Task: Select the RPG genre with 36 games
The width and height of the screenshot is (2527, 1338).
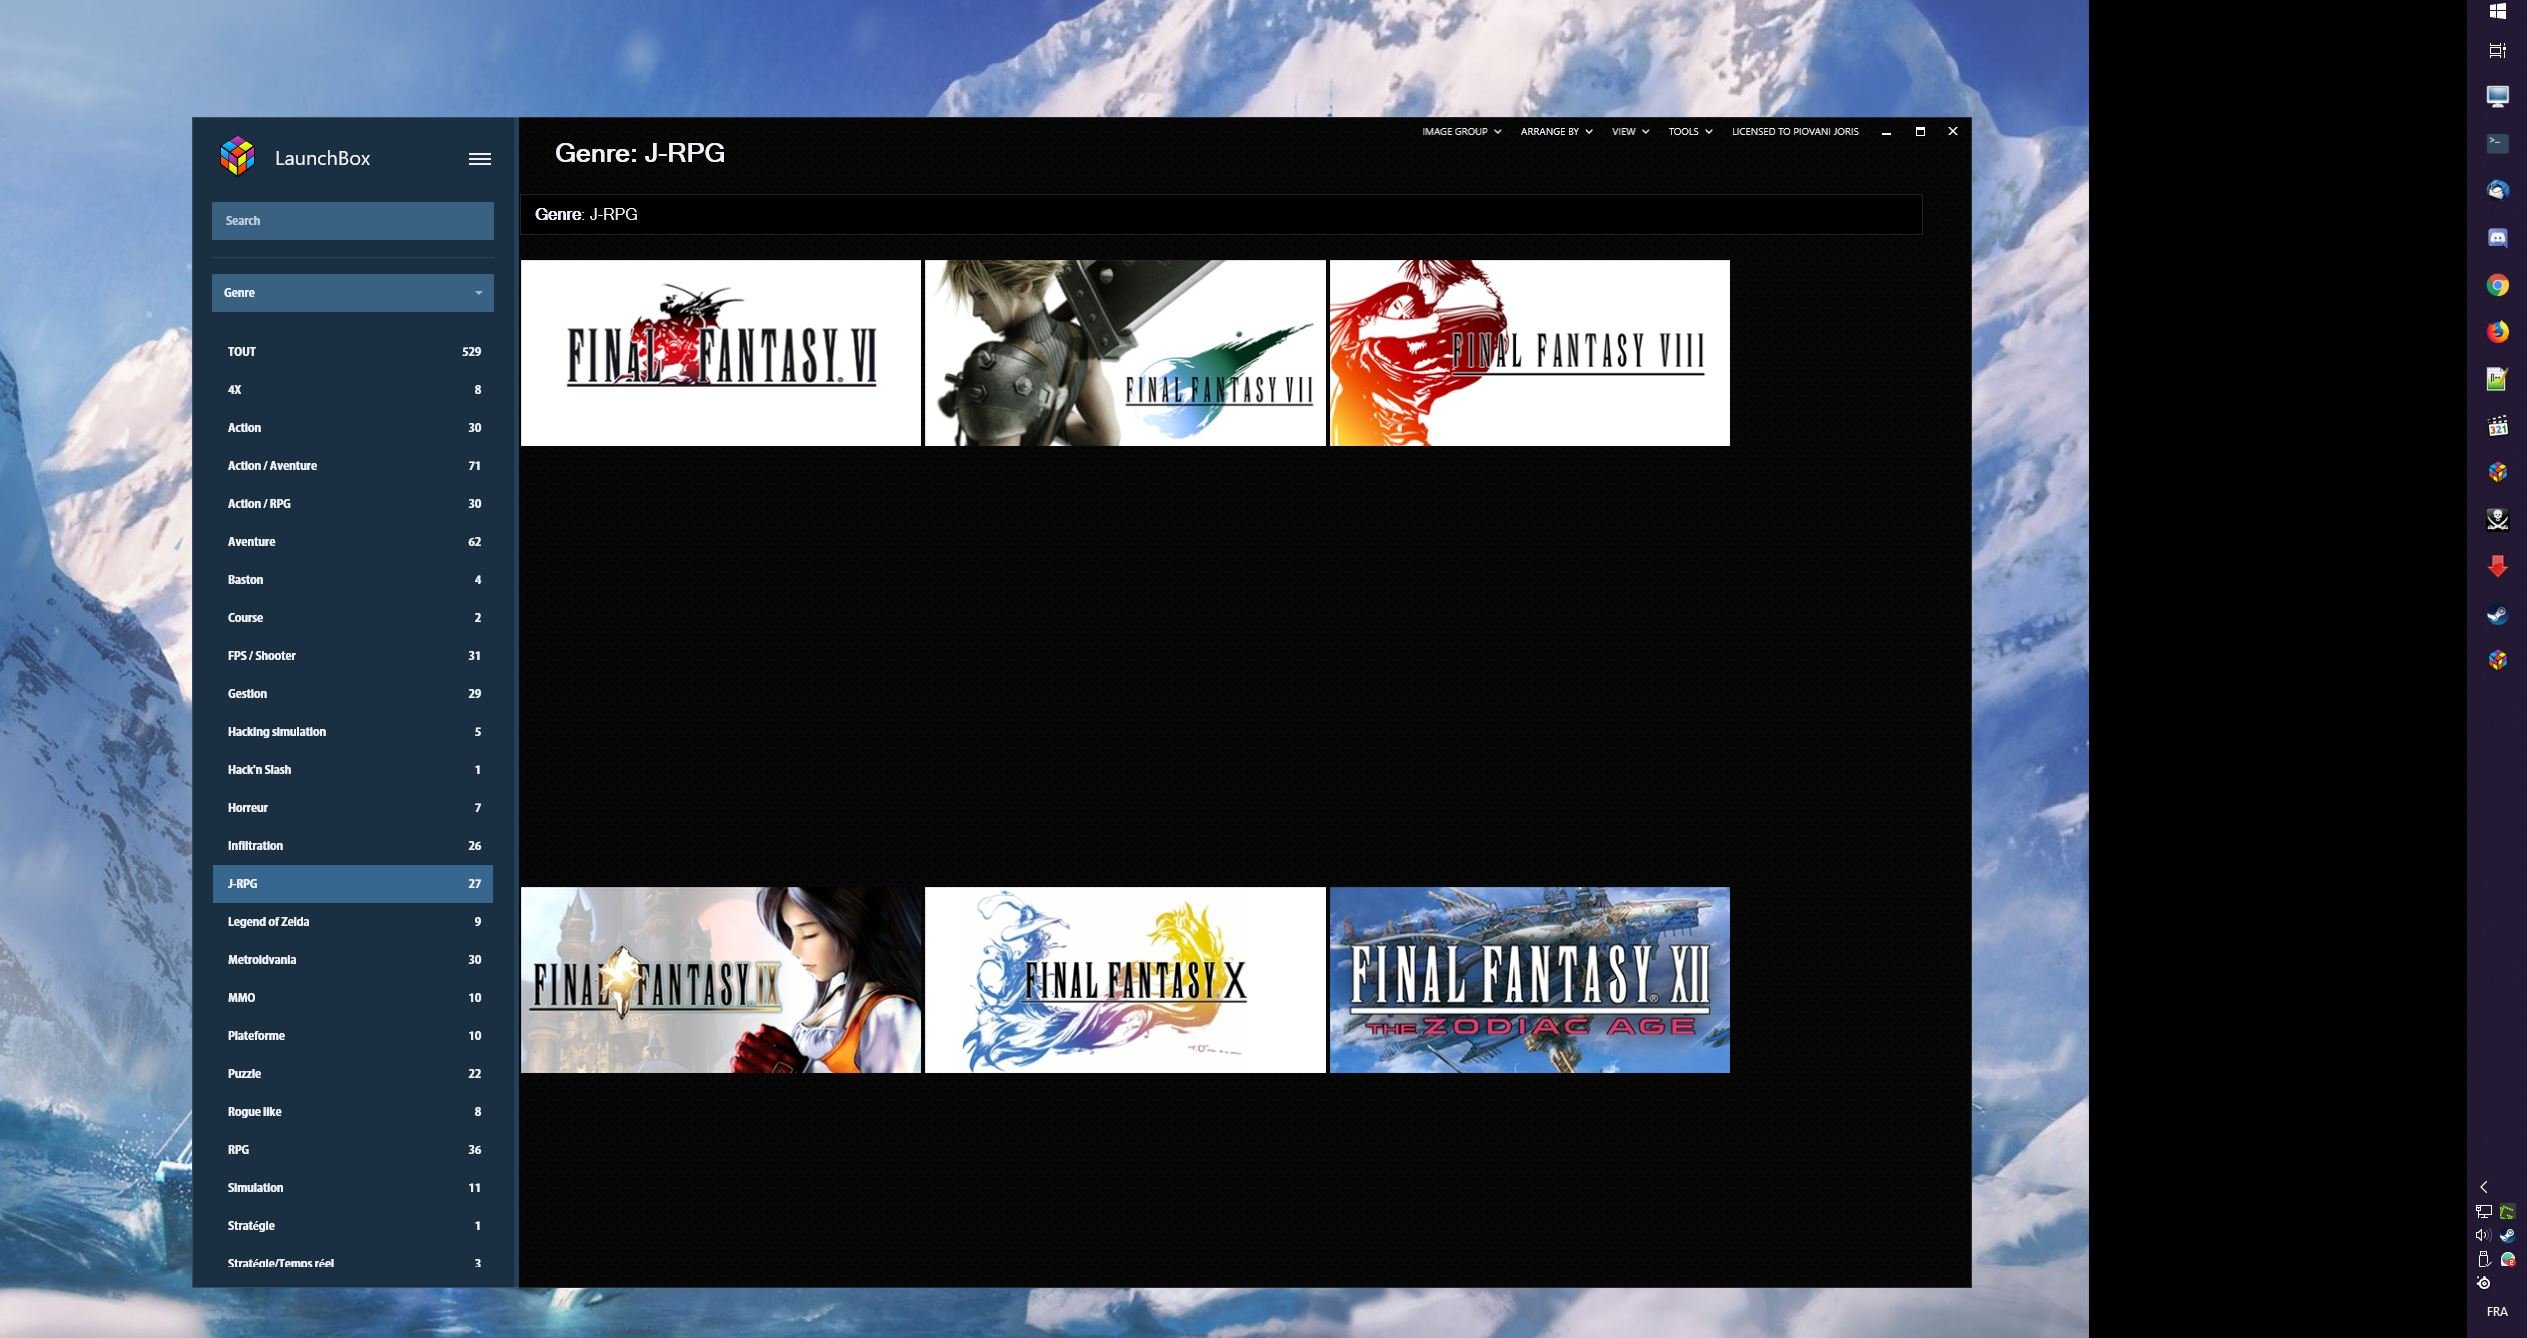Action: pyautogui.click(x=352, y=1150)
